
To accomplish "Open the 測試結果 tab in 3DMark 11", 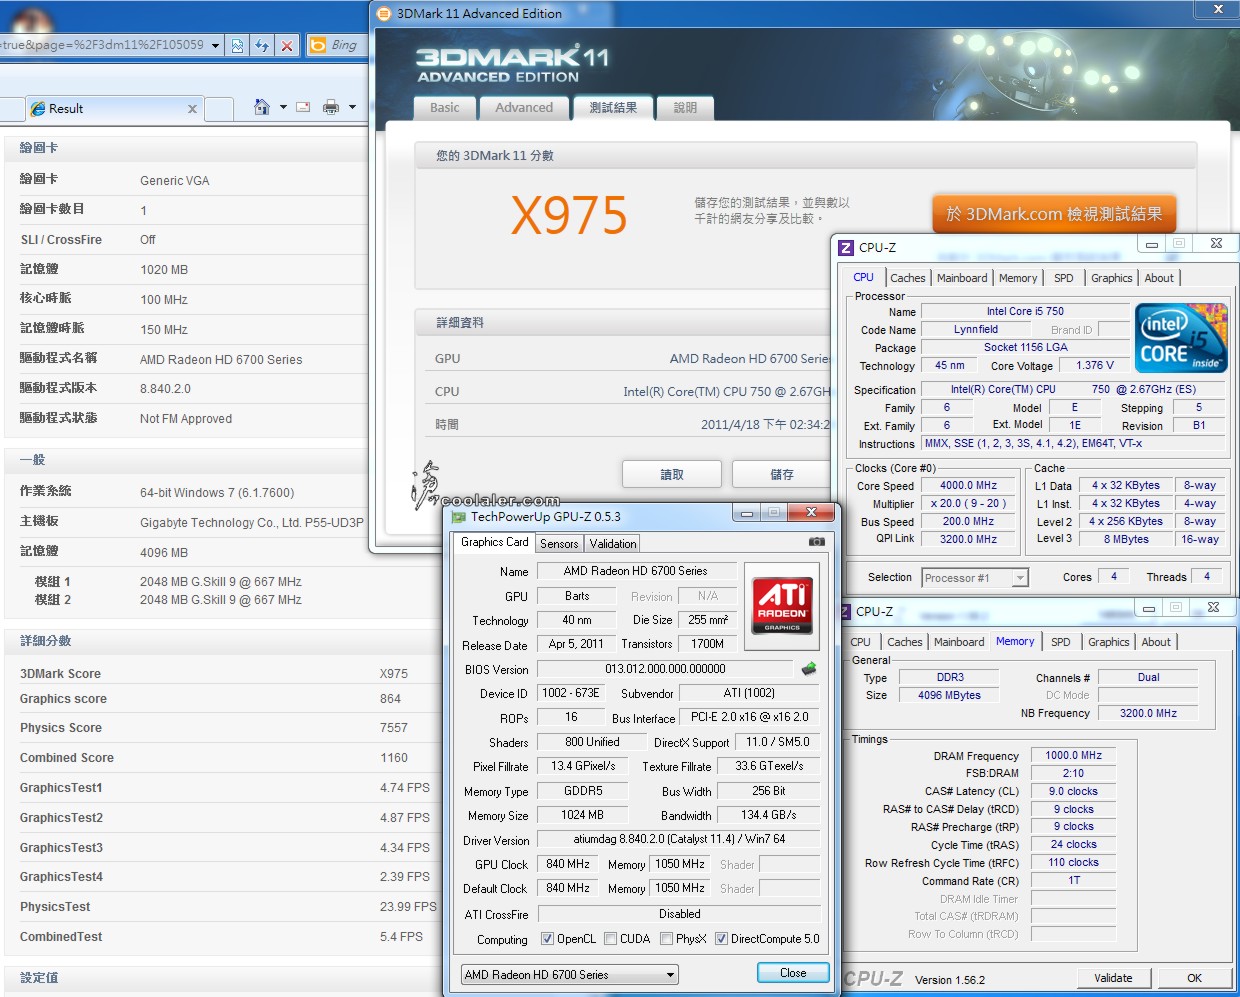I will (613, 108).
